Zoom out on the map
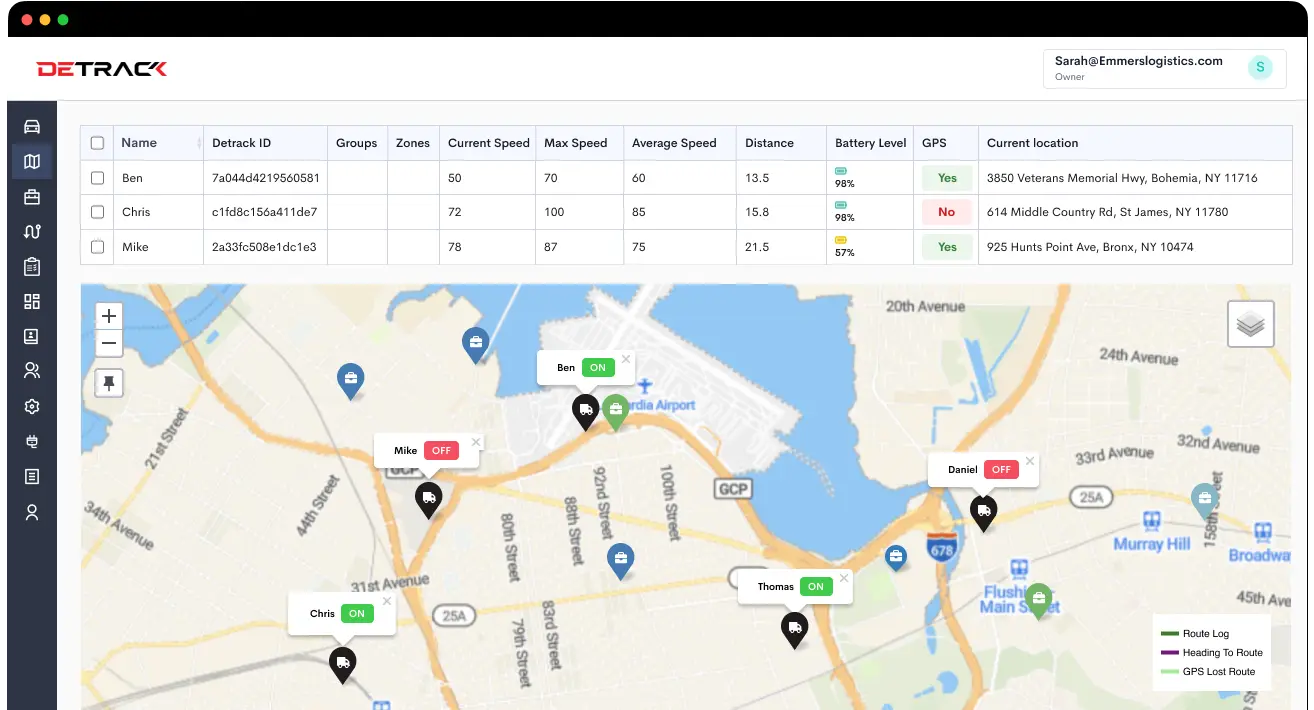1314x710 pixels. [110, 343]
